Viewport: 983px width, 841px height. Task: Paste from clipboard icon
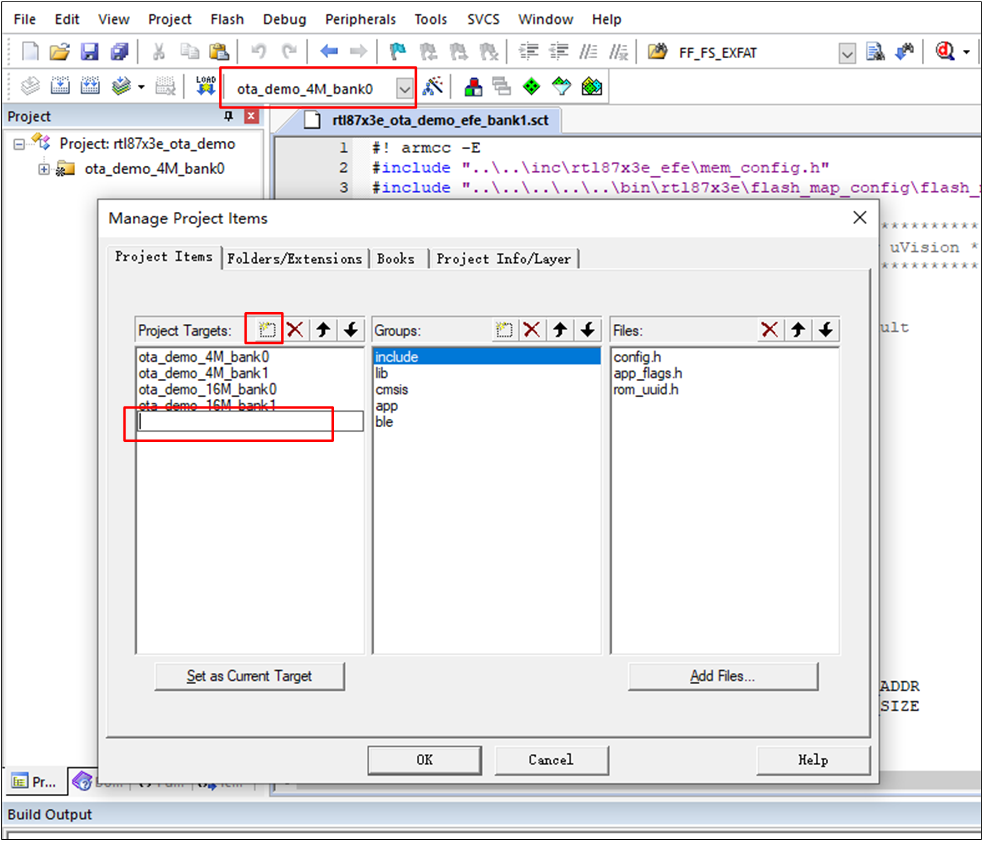(219, 51)
